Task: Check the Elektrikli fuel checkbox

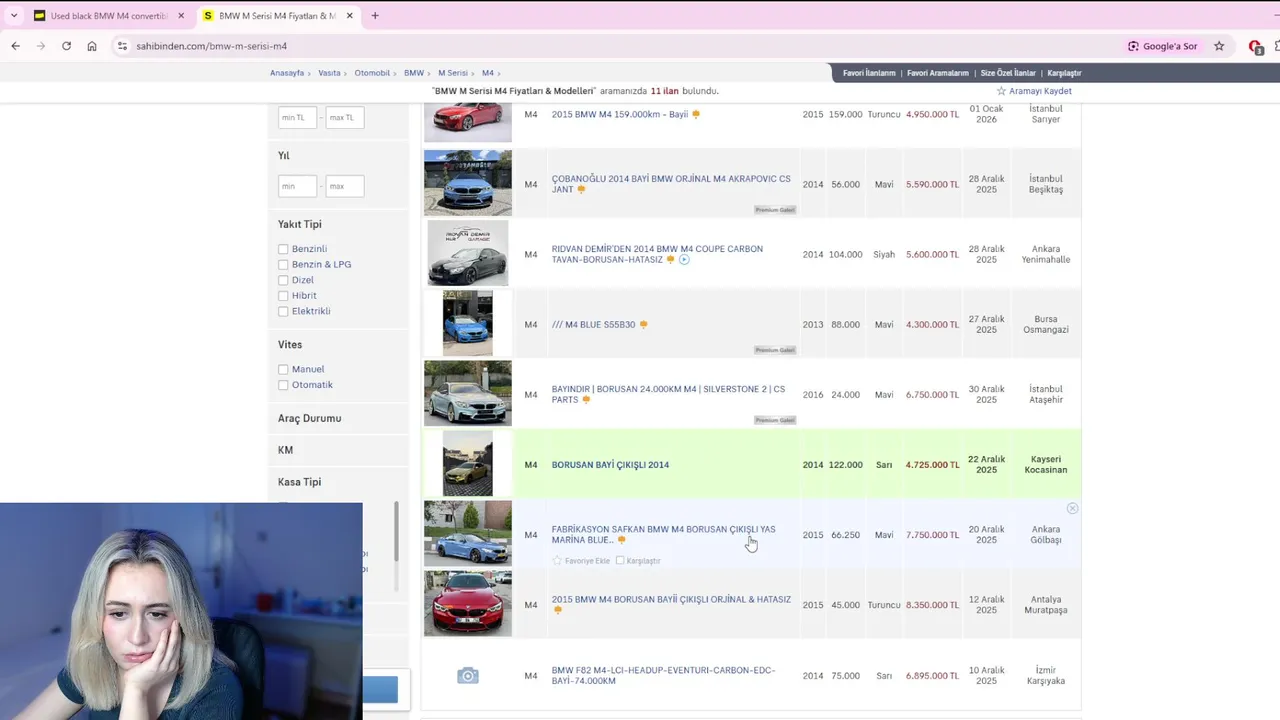Action: [x=283, y=311]
